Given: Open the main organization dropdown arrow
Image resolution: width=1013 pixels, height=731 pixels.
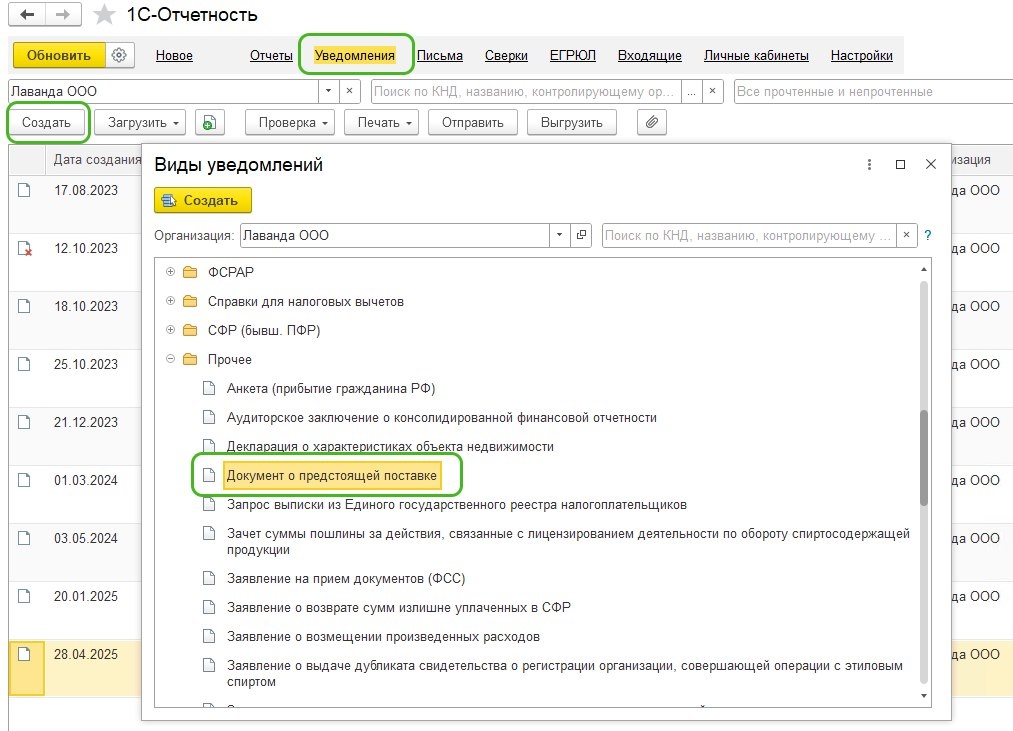Looking at the screenshot, I should 328,91.
